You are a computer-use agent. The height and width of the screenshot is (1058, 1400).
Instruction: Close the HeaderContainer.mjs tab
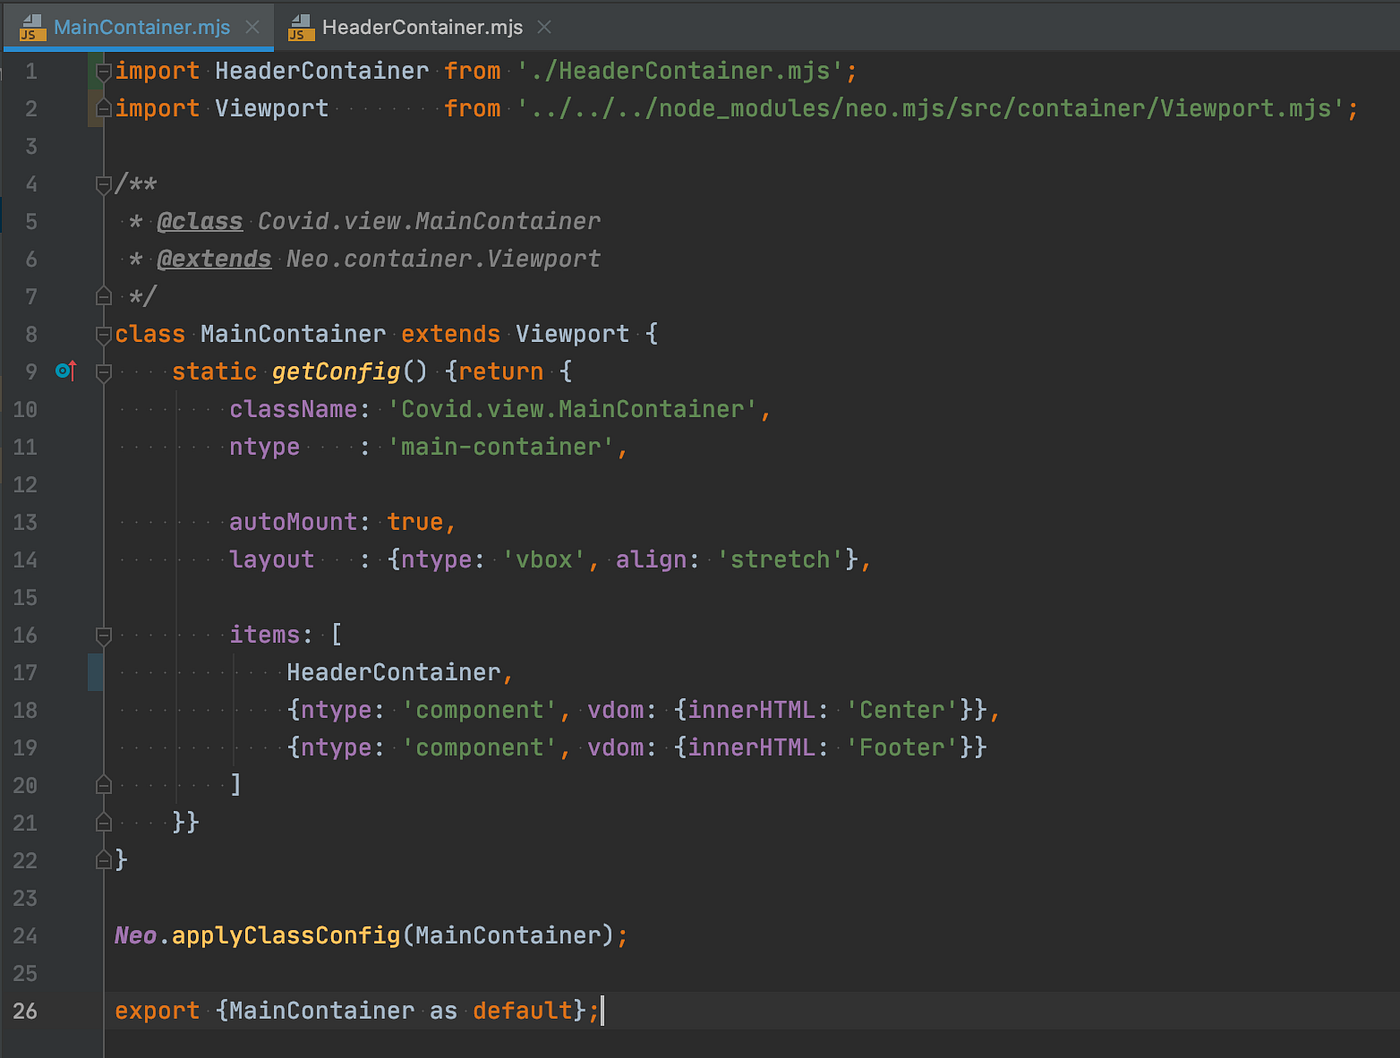[x=543, y=27]
